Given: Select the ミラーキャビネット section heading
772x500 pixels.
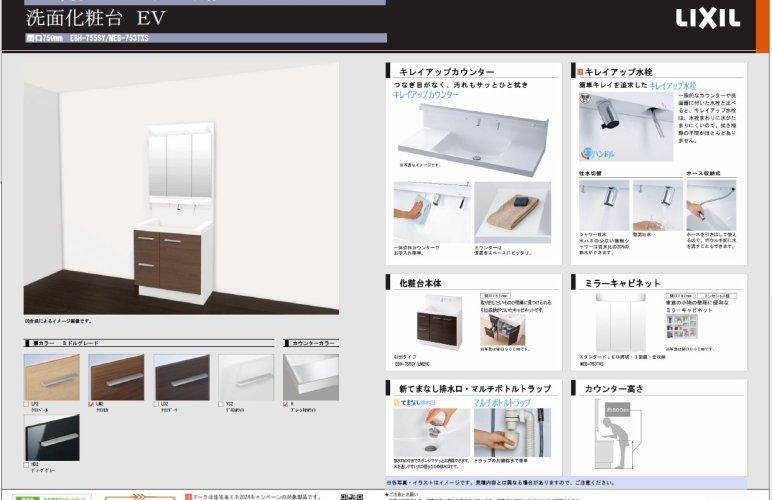Looking at the screenshot, I should pos(623,283).
